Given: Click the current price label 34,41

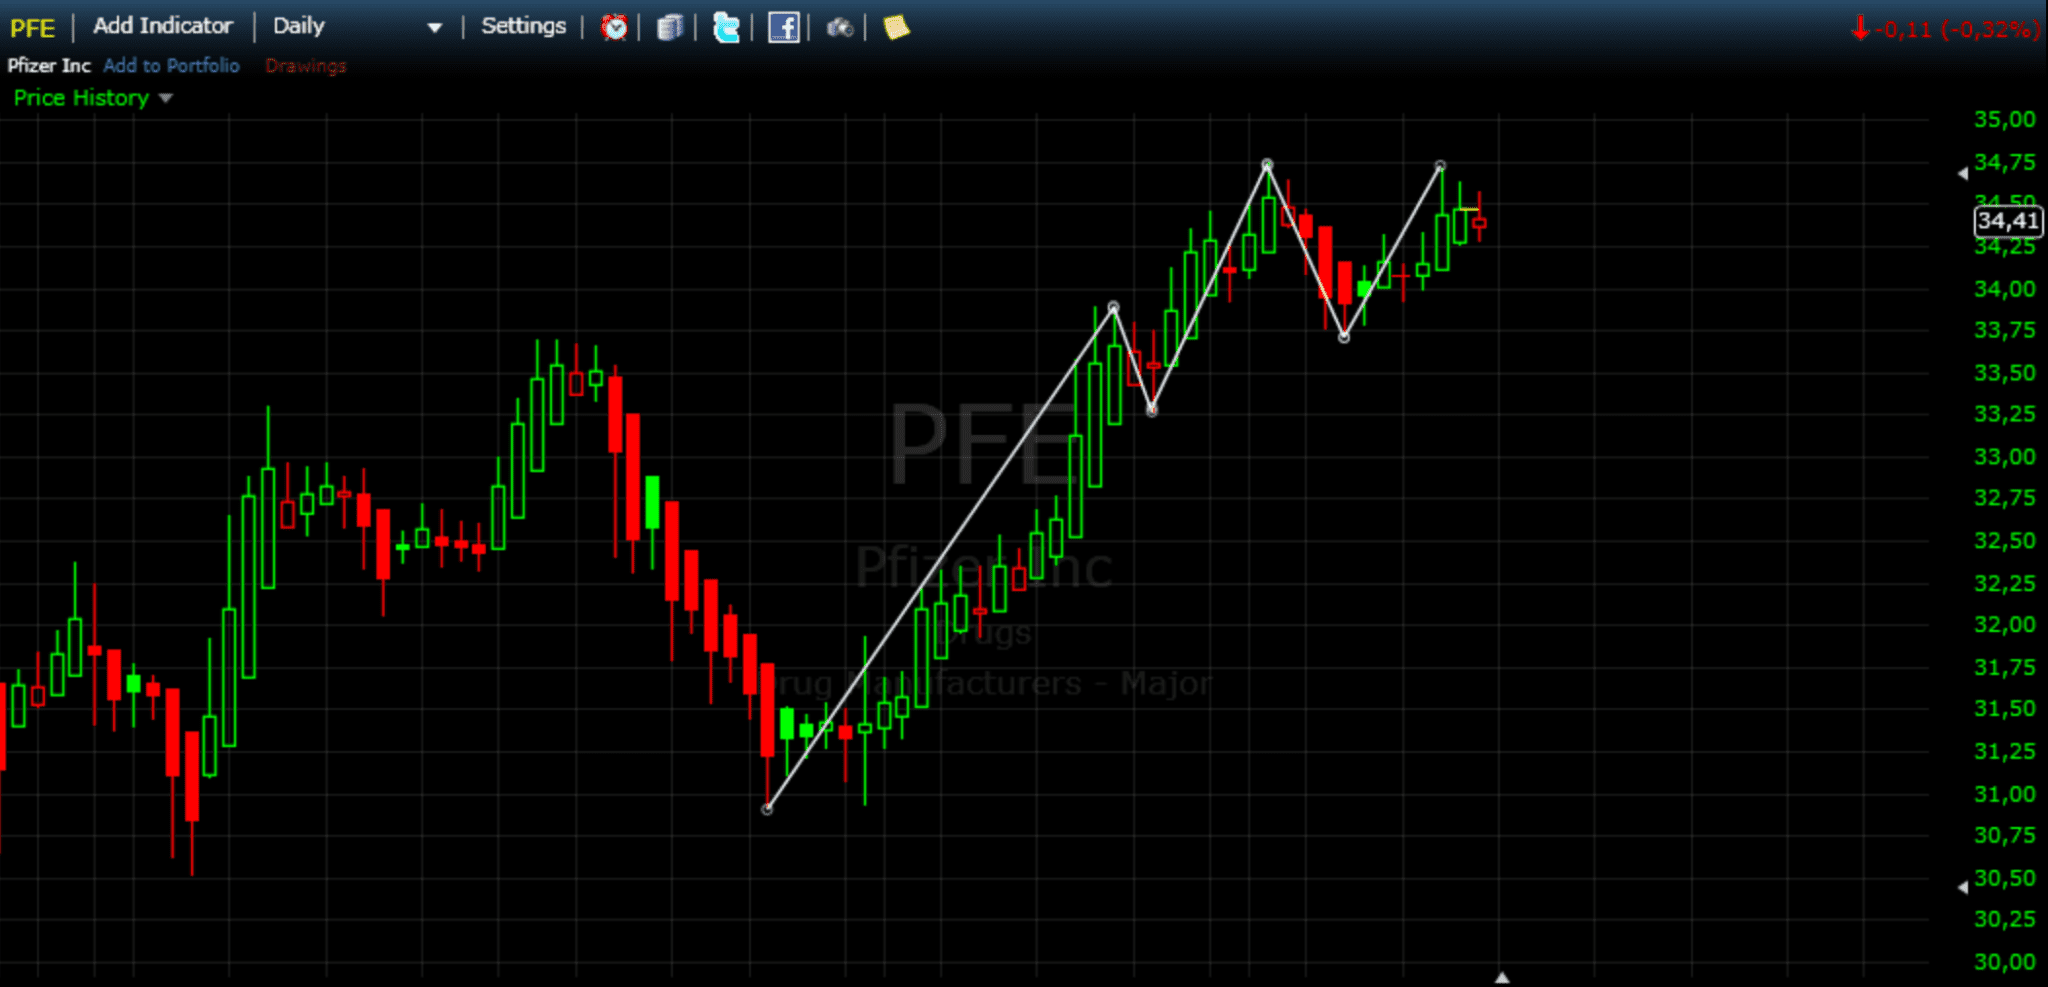Looking at the screenshot, I should 2007,221.
